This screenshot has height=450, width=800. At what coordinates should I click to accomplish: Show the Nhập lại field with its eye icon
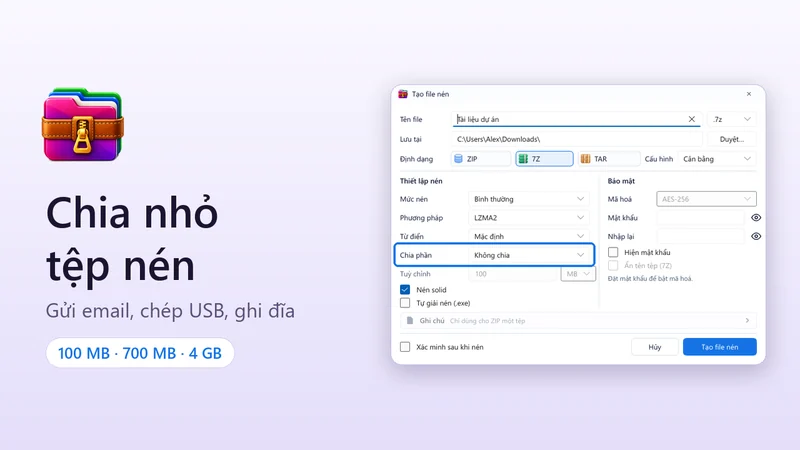pos(756,236)
